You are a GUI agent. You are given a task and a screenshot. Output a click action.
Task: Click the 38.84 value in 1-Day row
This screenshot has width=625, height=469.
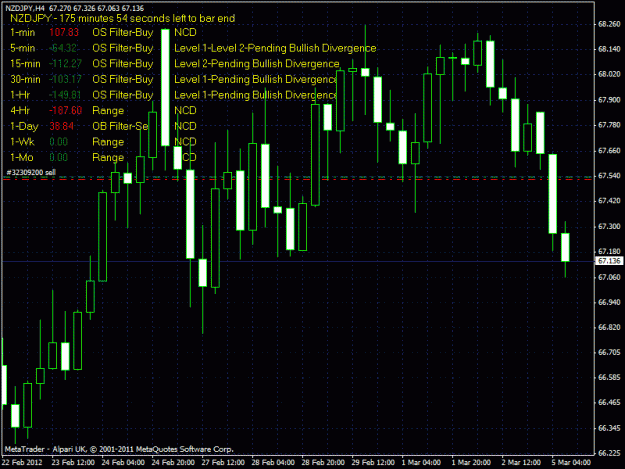(62, 127)
